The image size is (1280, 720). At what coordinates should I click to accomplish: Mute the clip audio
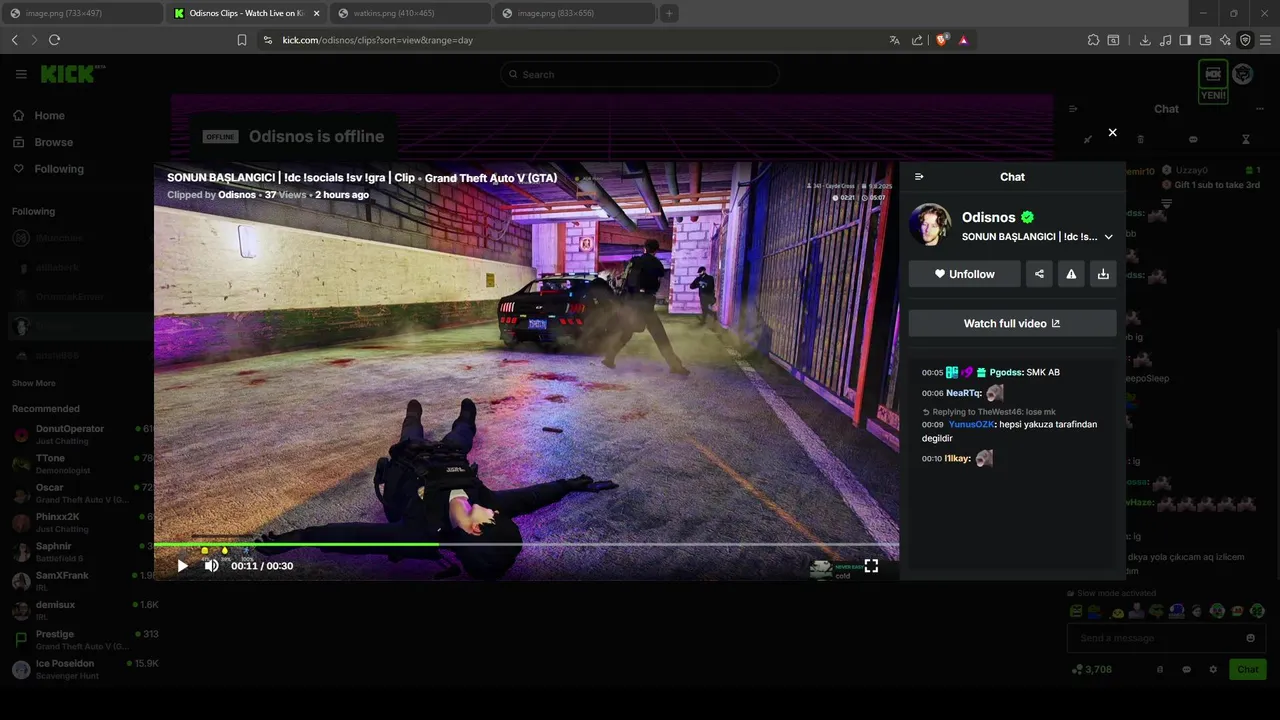tap(211, 566)
